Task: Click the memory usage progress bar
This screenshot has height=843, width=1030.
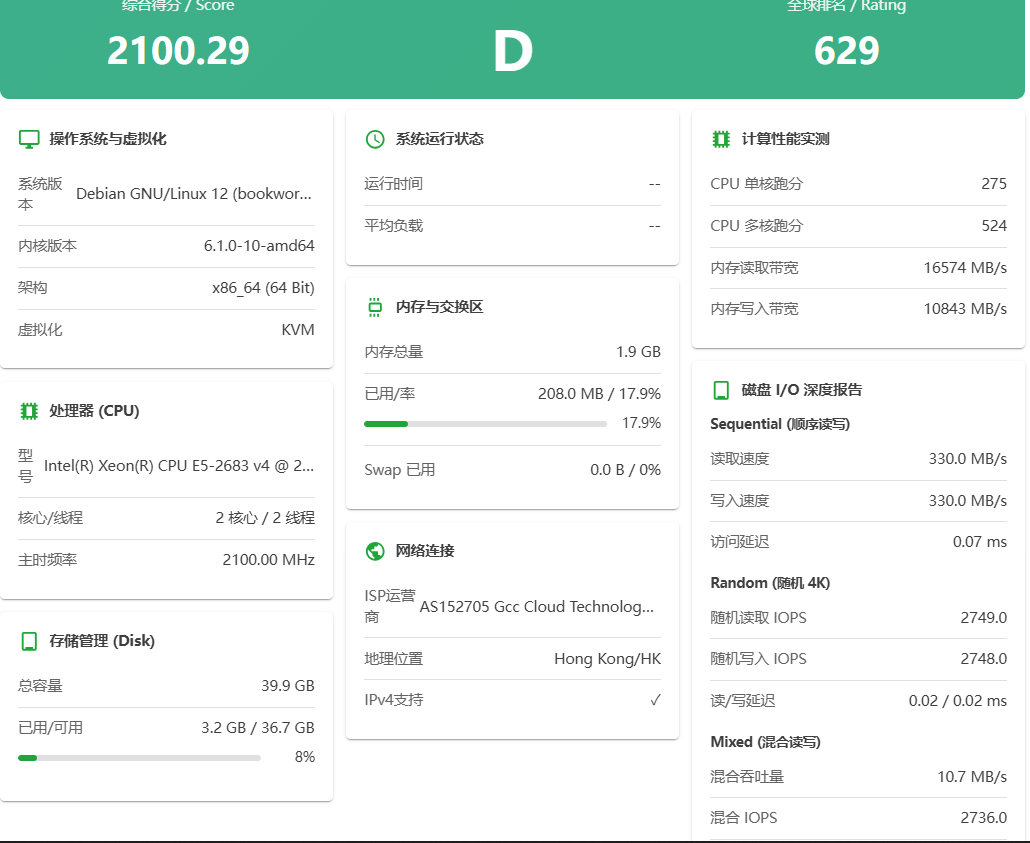Action: tap(485, 424)
